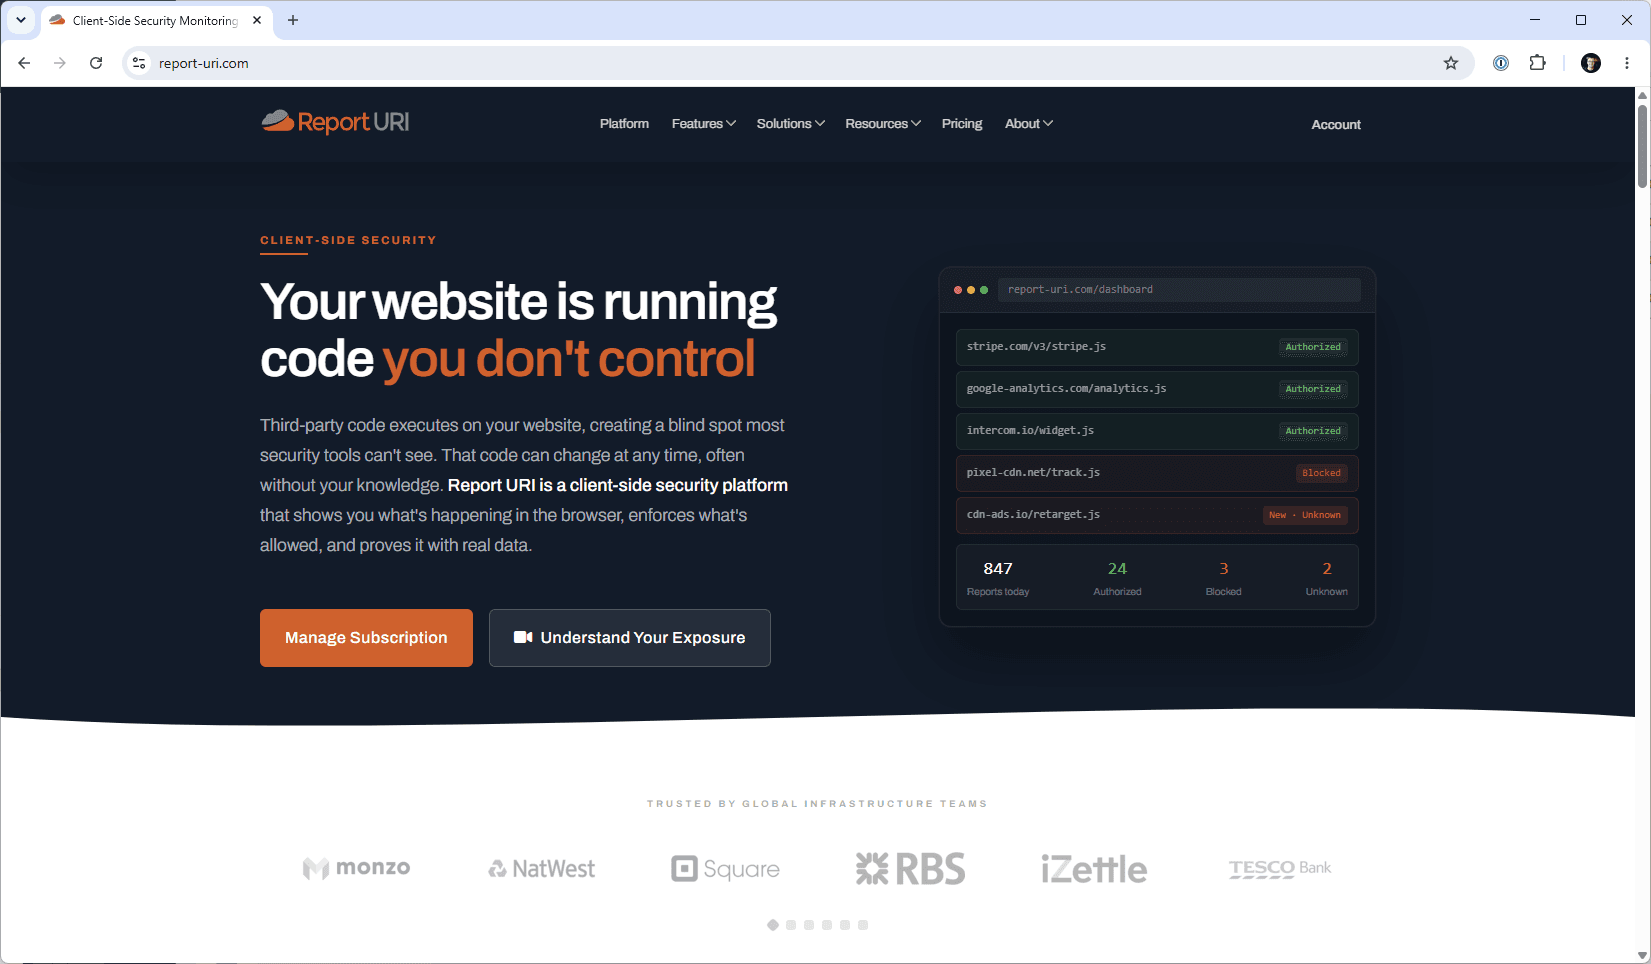Click Understand Your Exposure button
1651x964 pixels.
coord(630,638)
